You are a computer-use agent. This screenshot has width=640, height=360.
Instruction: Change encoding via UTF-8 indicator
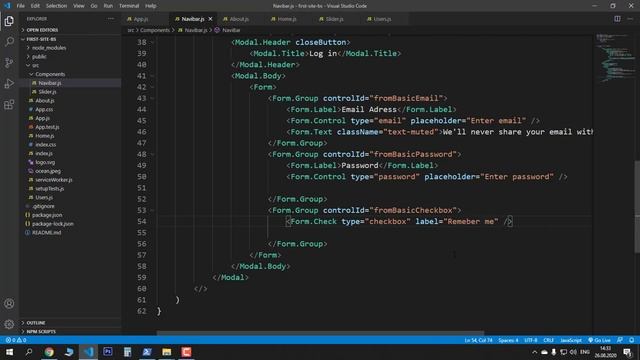click(x=531, y=340)
